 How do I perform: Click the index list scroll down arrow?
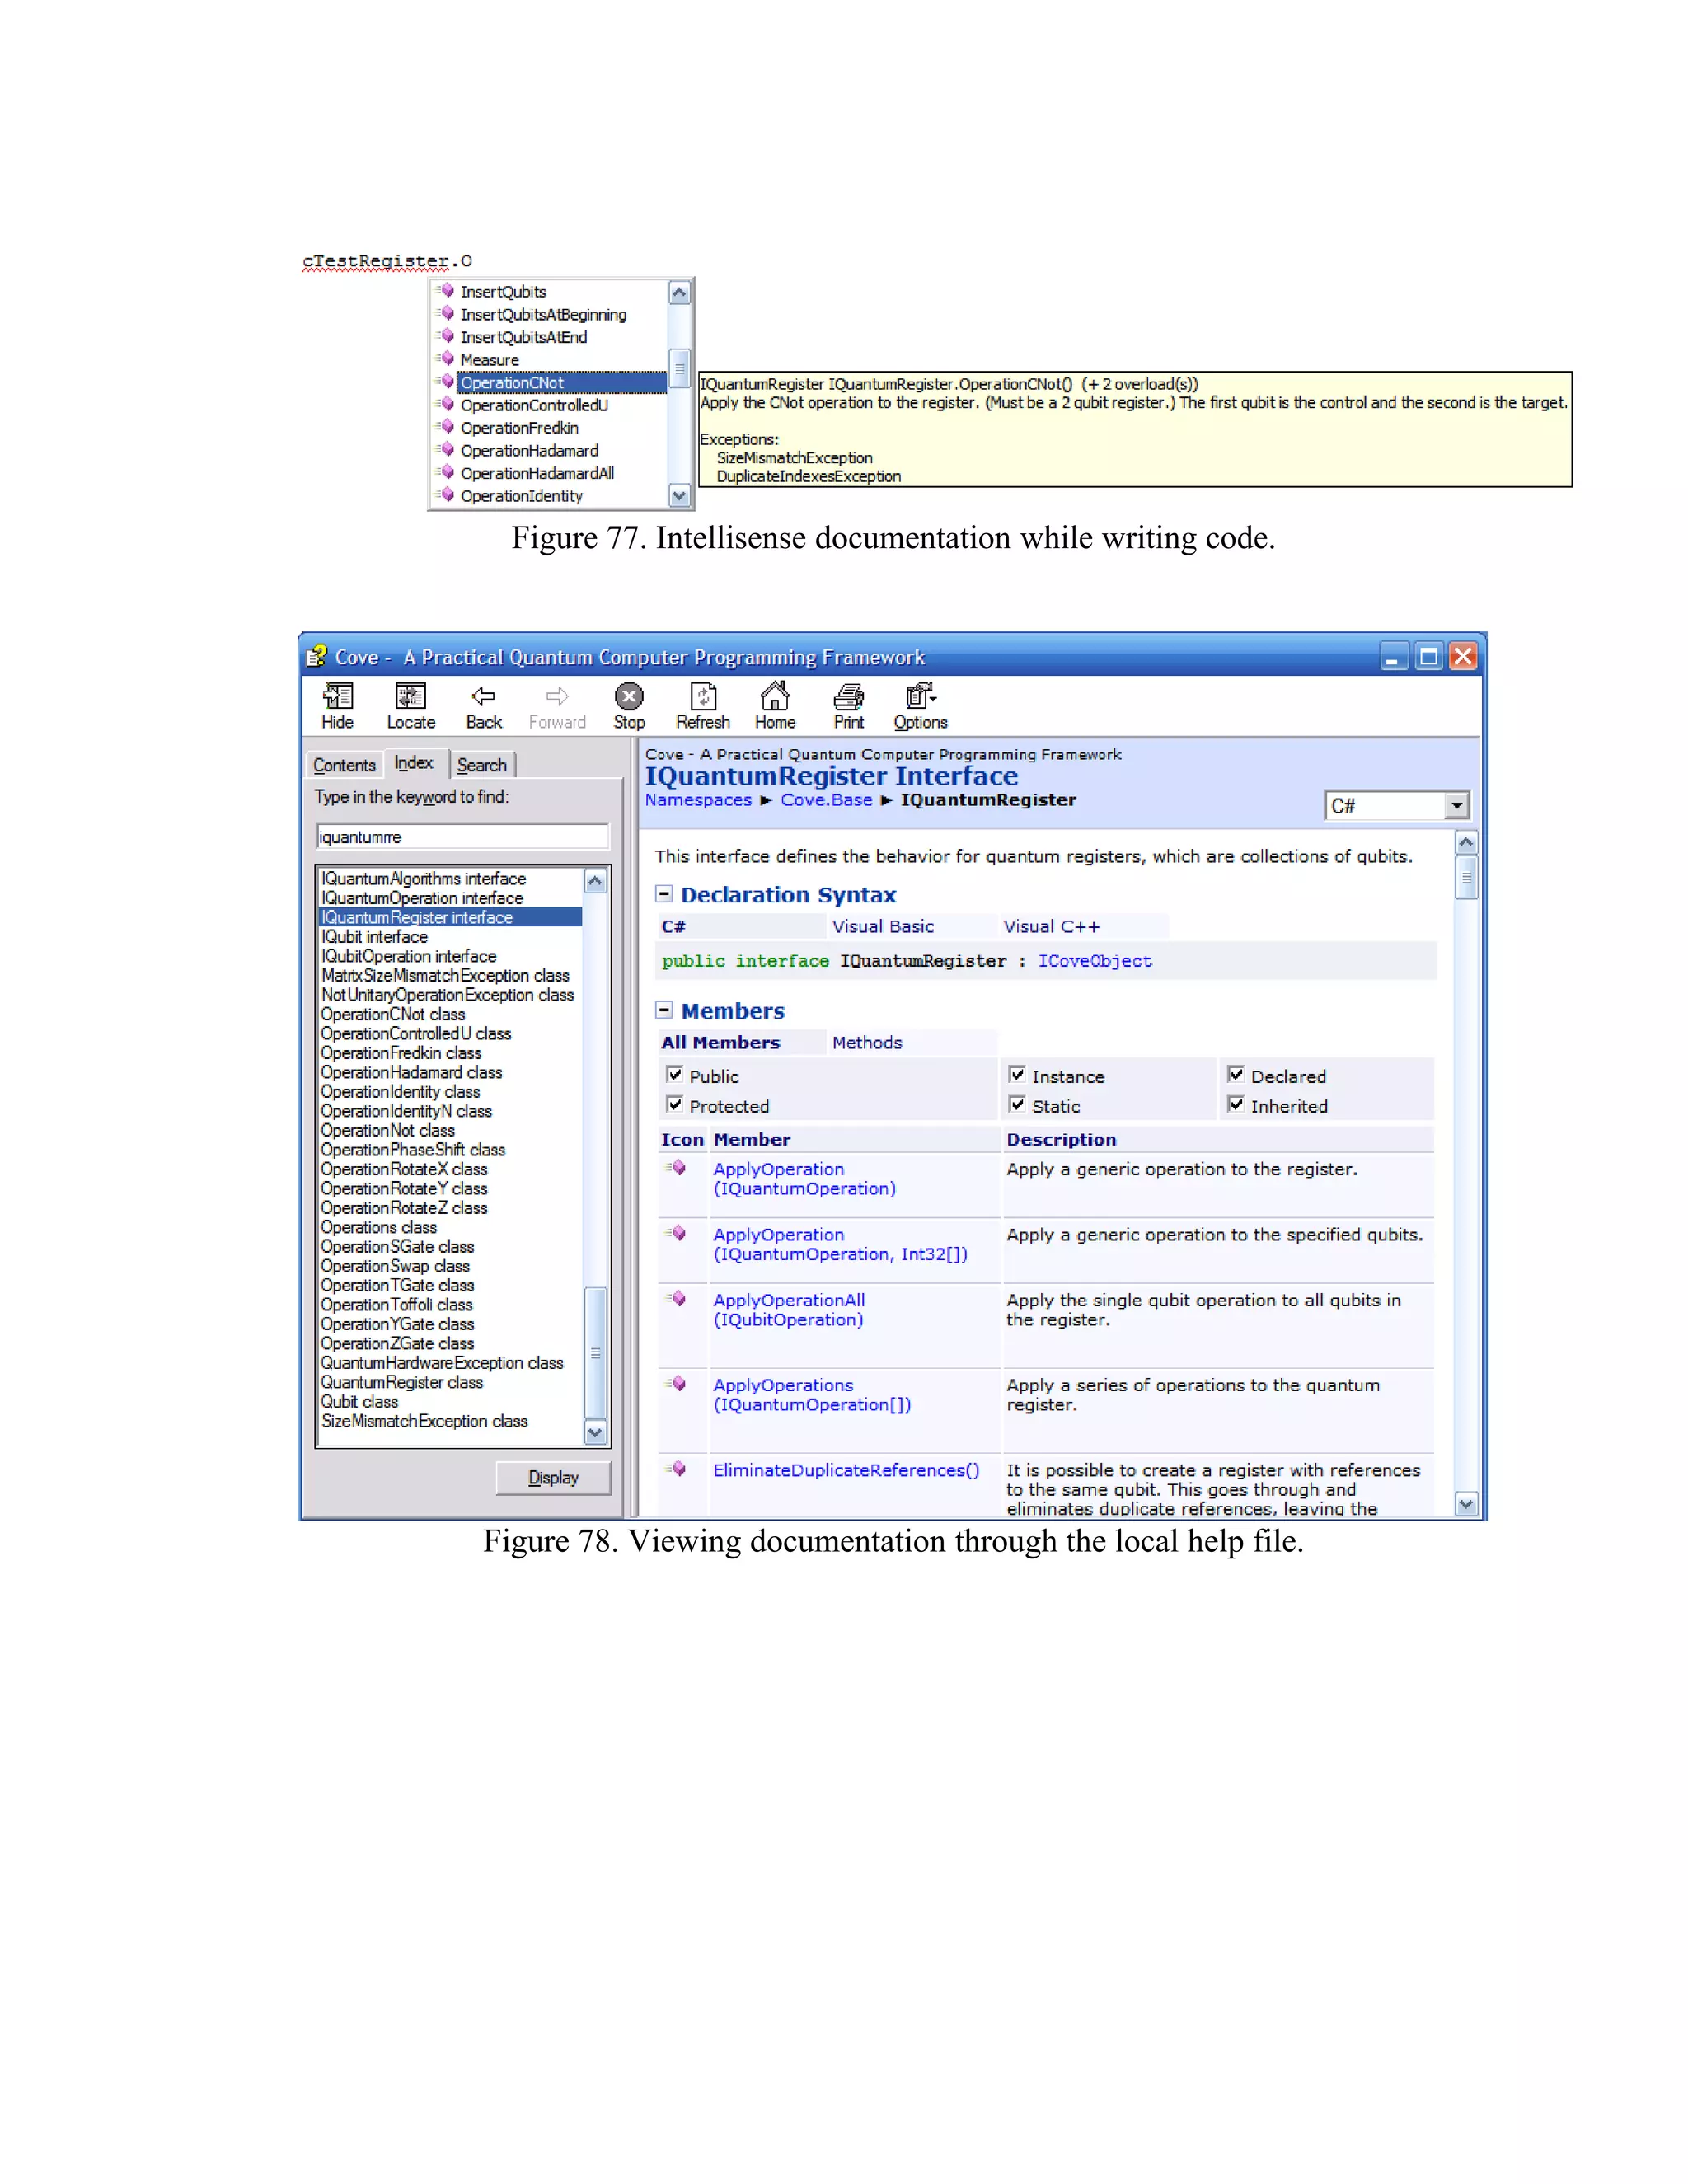[596, 1433]
